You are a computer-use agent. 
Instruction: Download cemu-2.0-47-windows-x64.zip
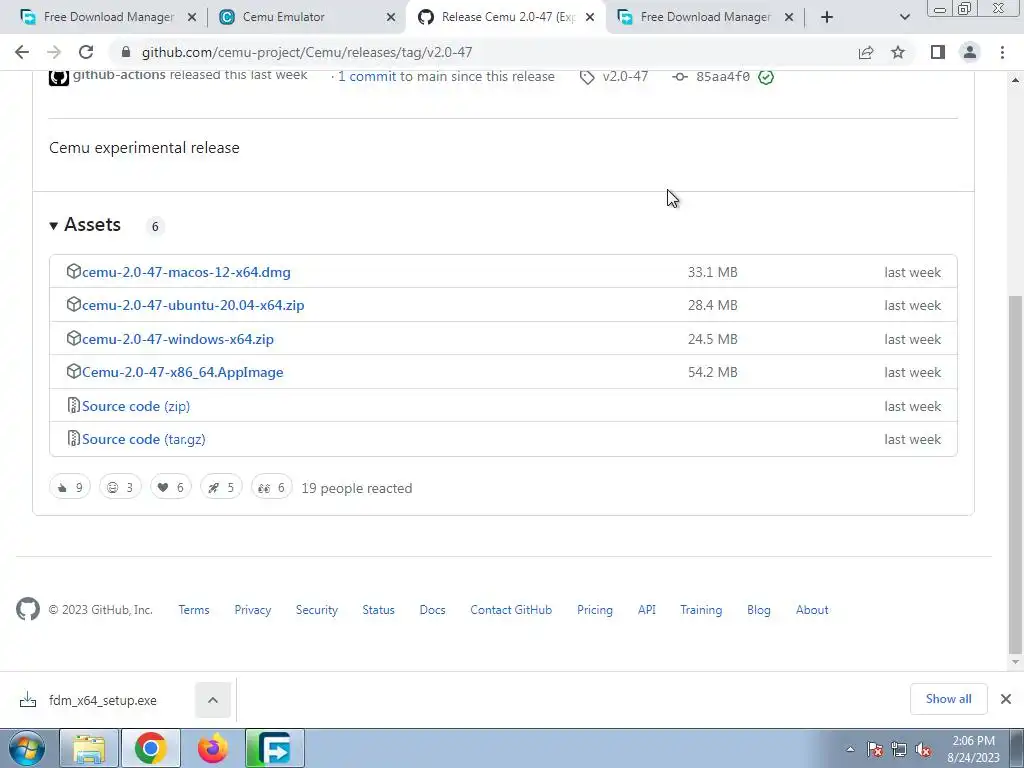[x=178, y=339]
